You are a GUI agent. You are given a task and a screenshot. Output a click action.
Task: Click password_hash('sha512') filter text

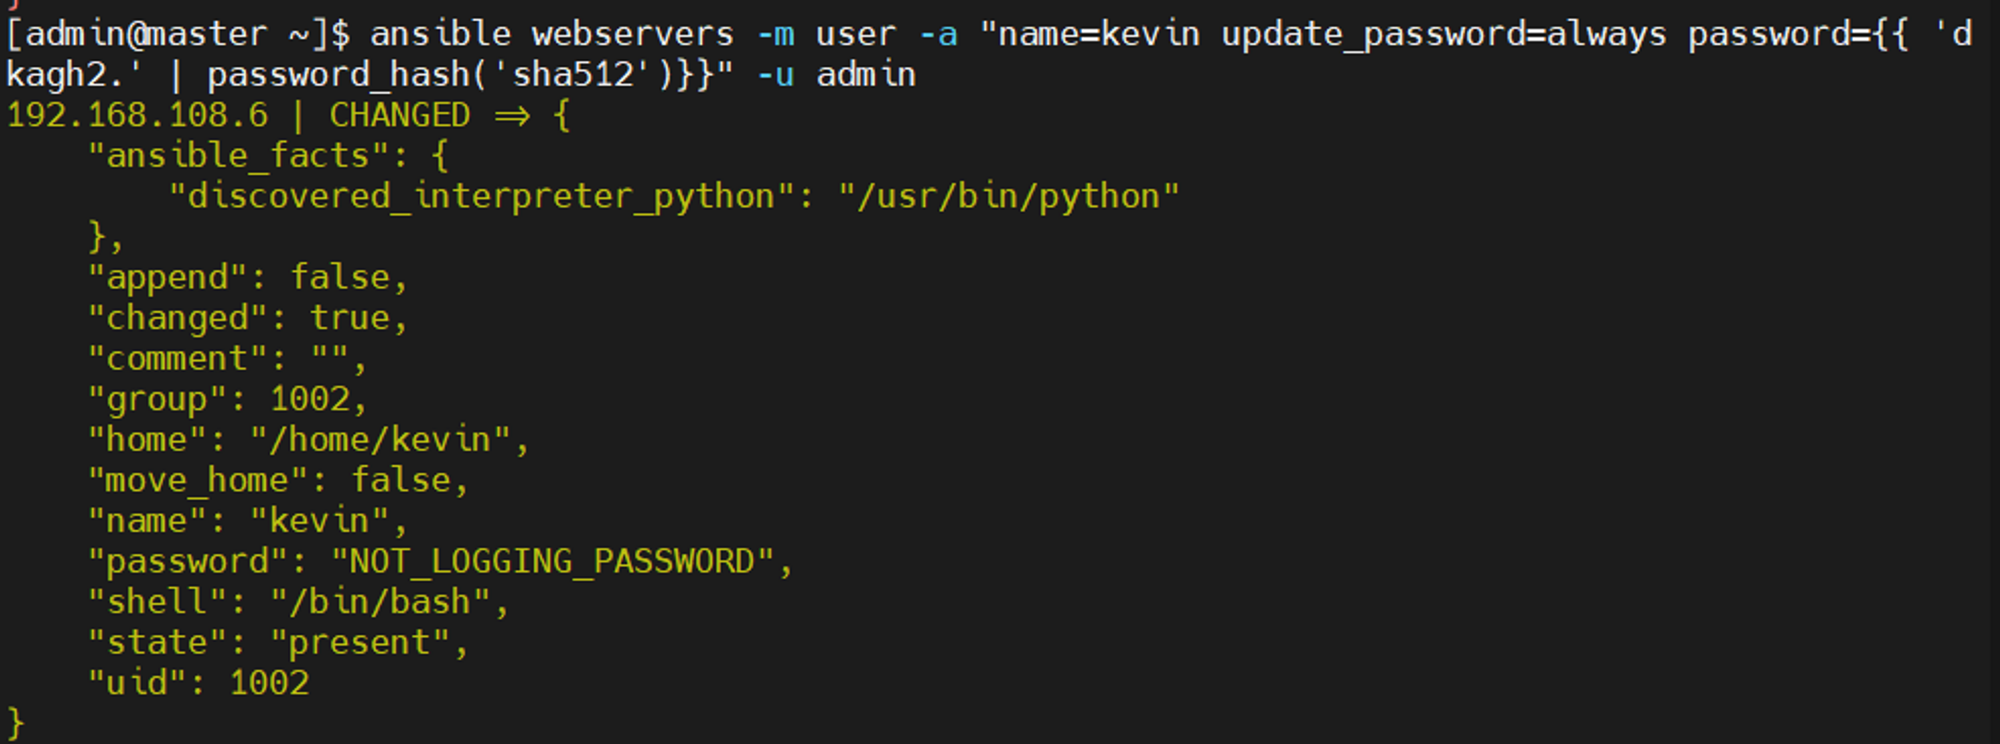tap(441, 75)
